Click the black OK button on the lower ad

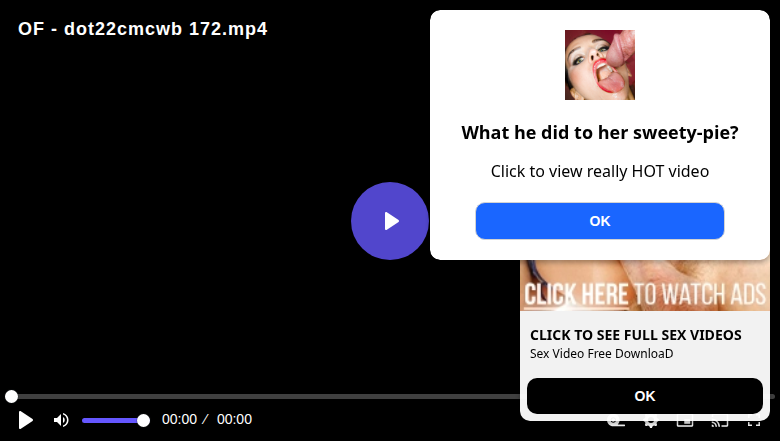645,396
